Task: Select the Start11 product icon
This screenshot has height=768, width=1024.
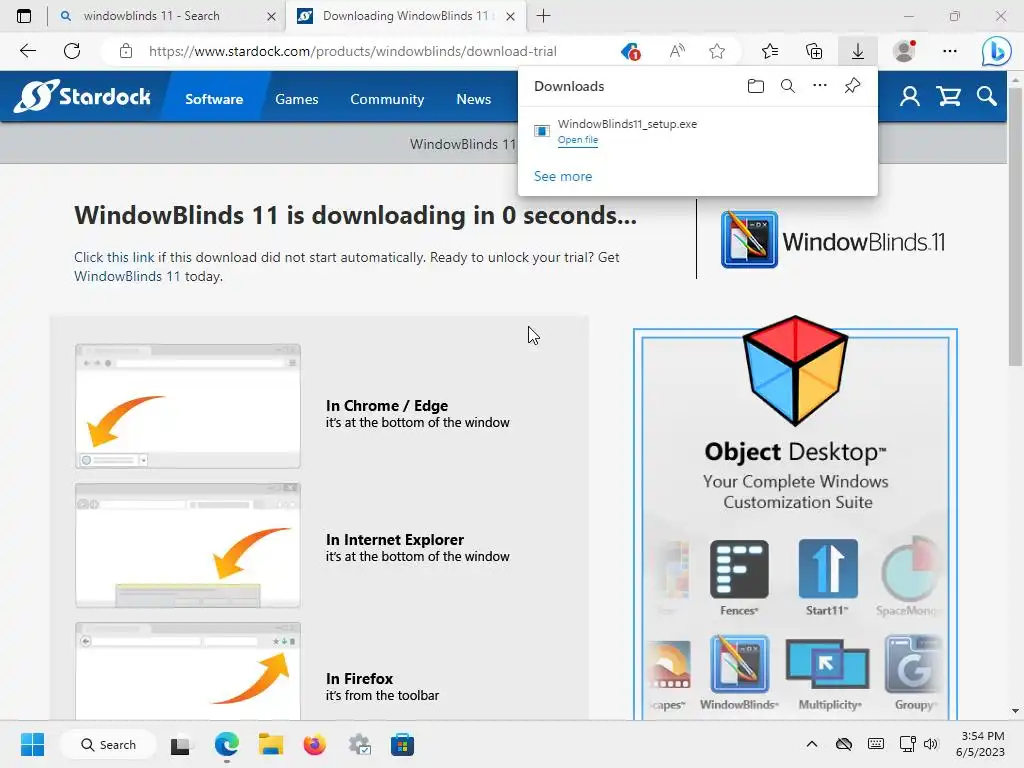Action: tap(827, 569)
